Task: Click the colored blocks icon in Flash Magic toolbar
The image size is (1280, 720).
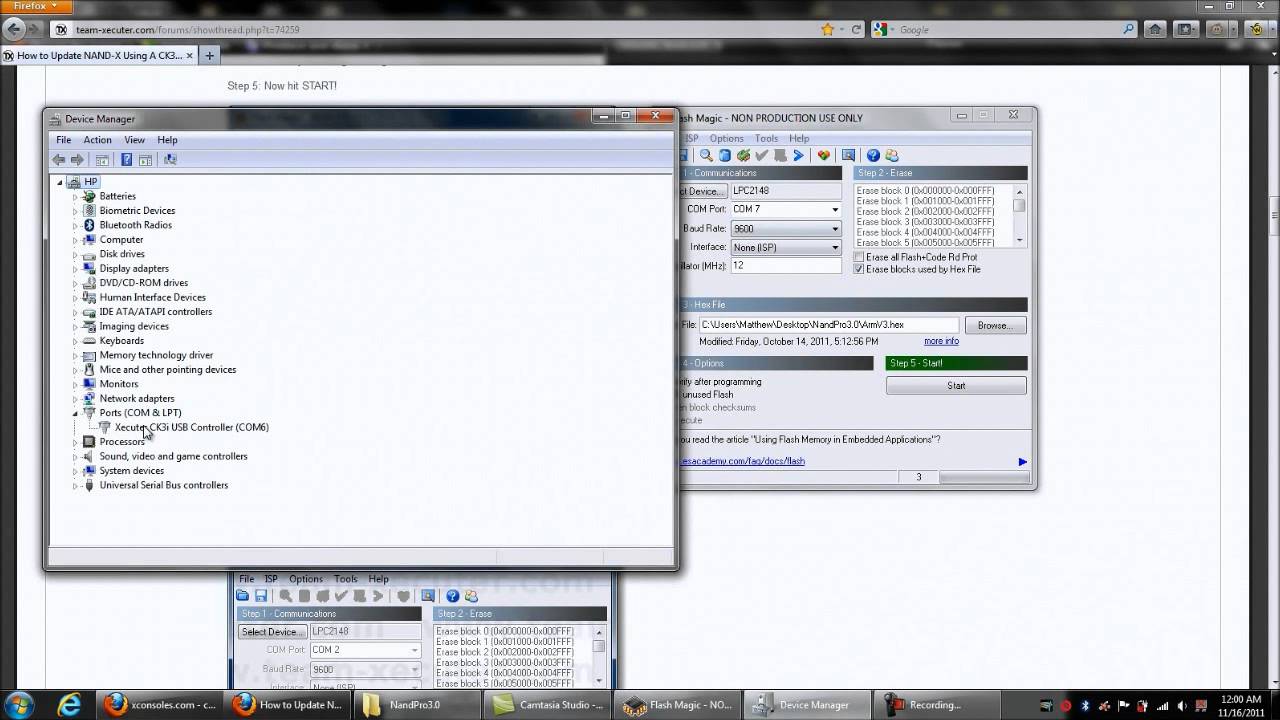Action: [823, 155]
